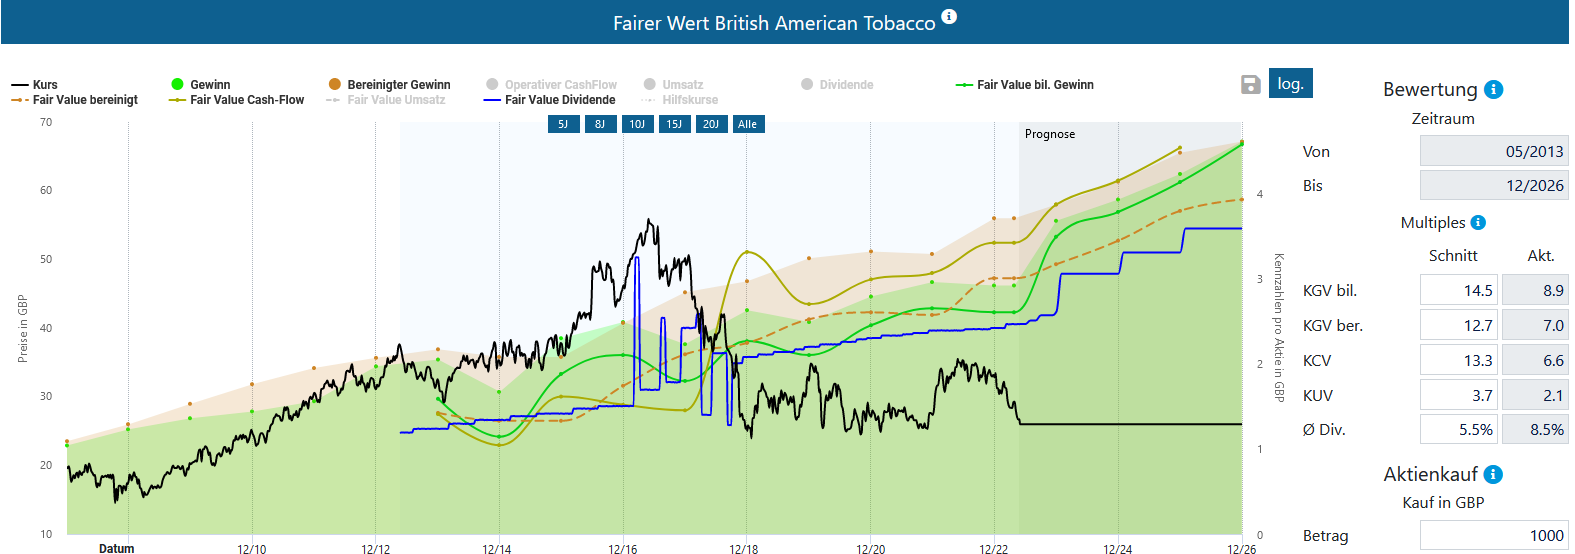This screenshot has height=554, width=1575.
Task: Click the Von date field
Action: (x=1494, y=151)
